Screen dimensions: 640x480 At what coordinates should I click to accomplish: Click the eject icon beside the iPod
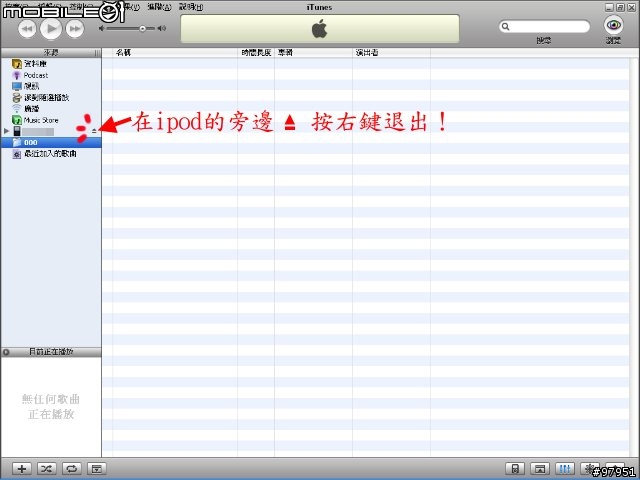coord(94,131)
